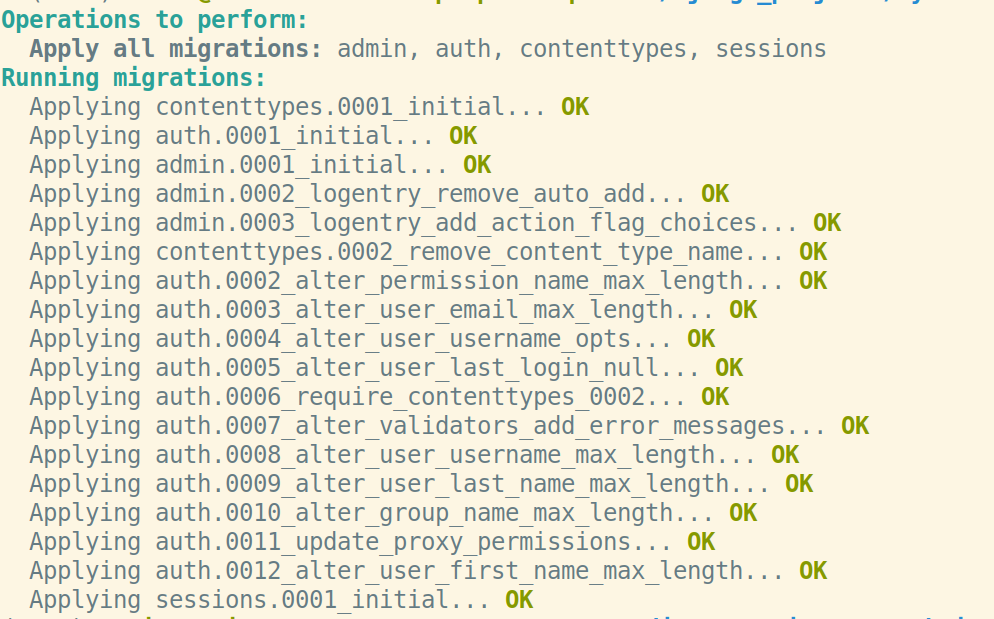Click OK after sessions.0001_initial
This screenshot has height=619, width=994.
point(519,601)
